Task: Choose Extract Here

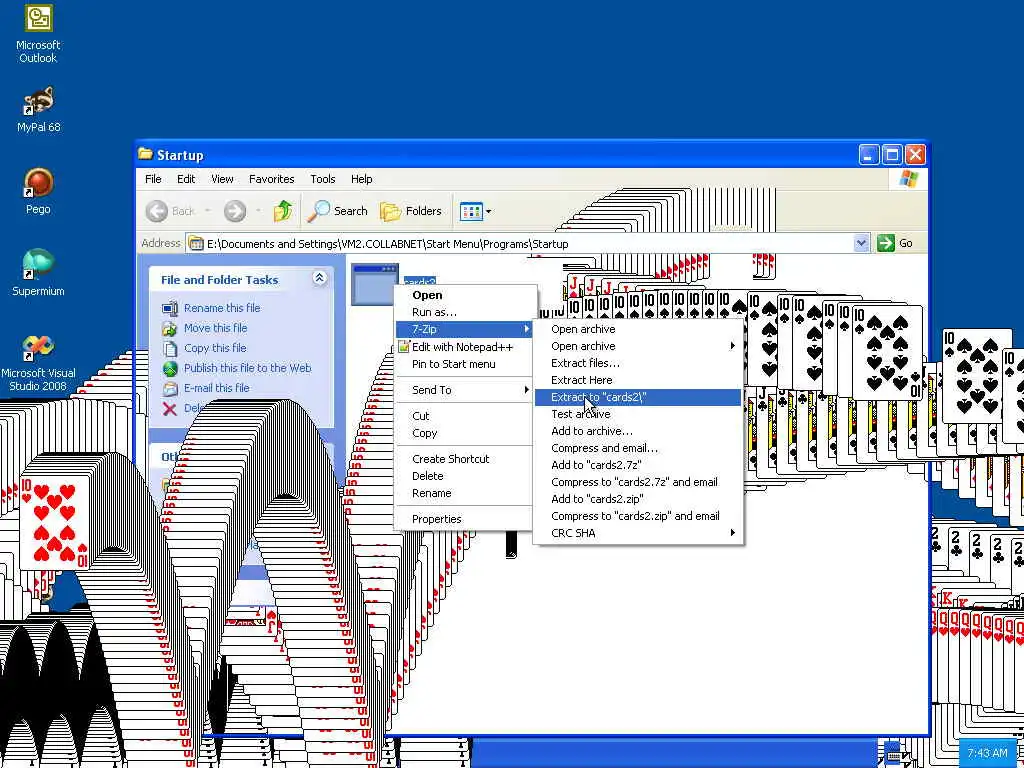Action: (638, 380)
